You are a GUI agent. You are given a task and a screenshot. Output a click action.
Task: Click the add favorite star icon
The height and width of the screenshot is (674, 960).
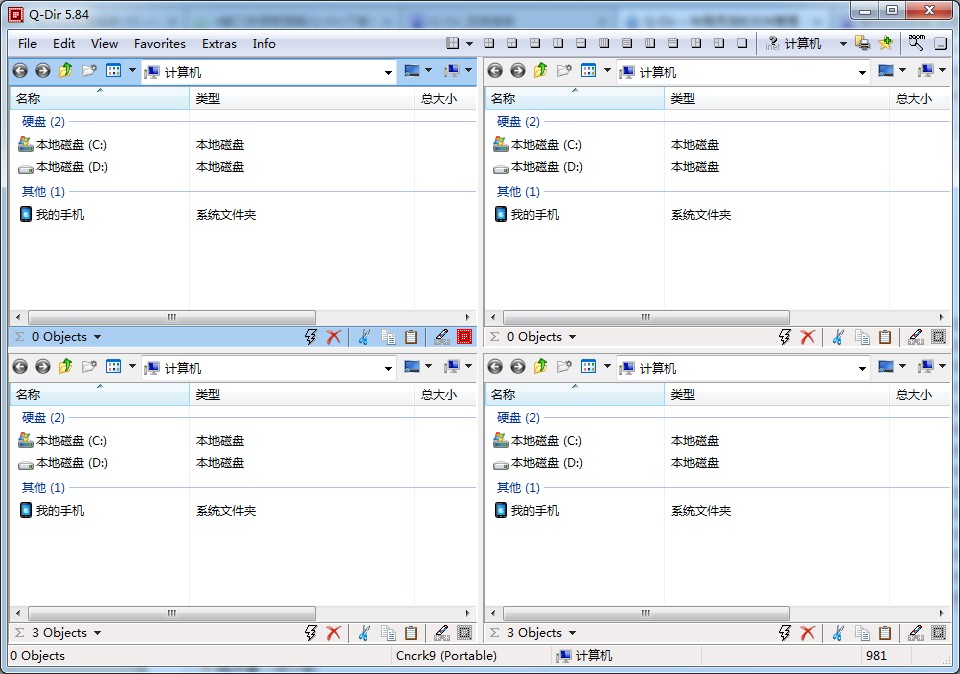[885, 43]
